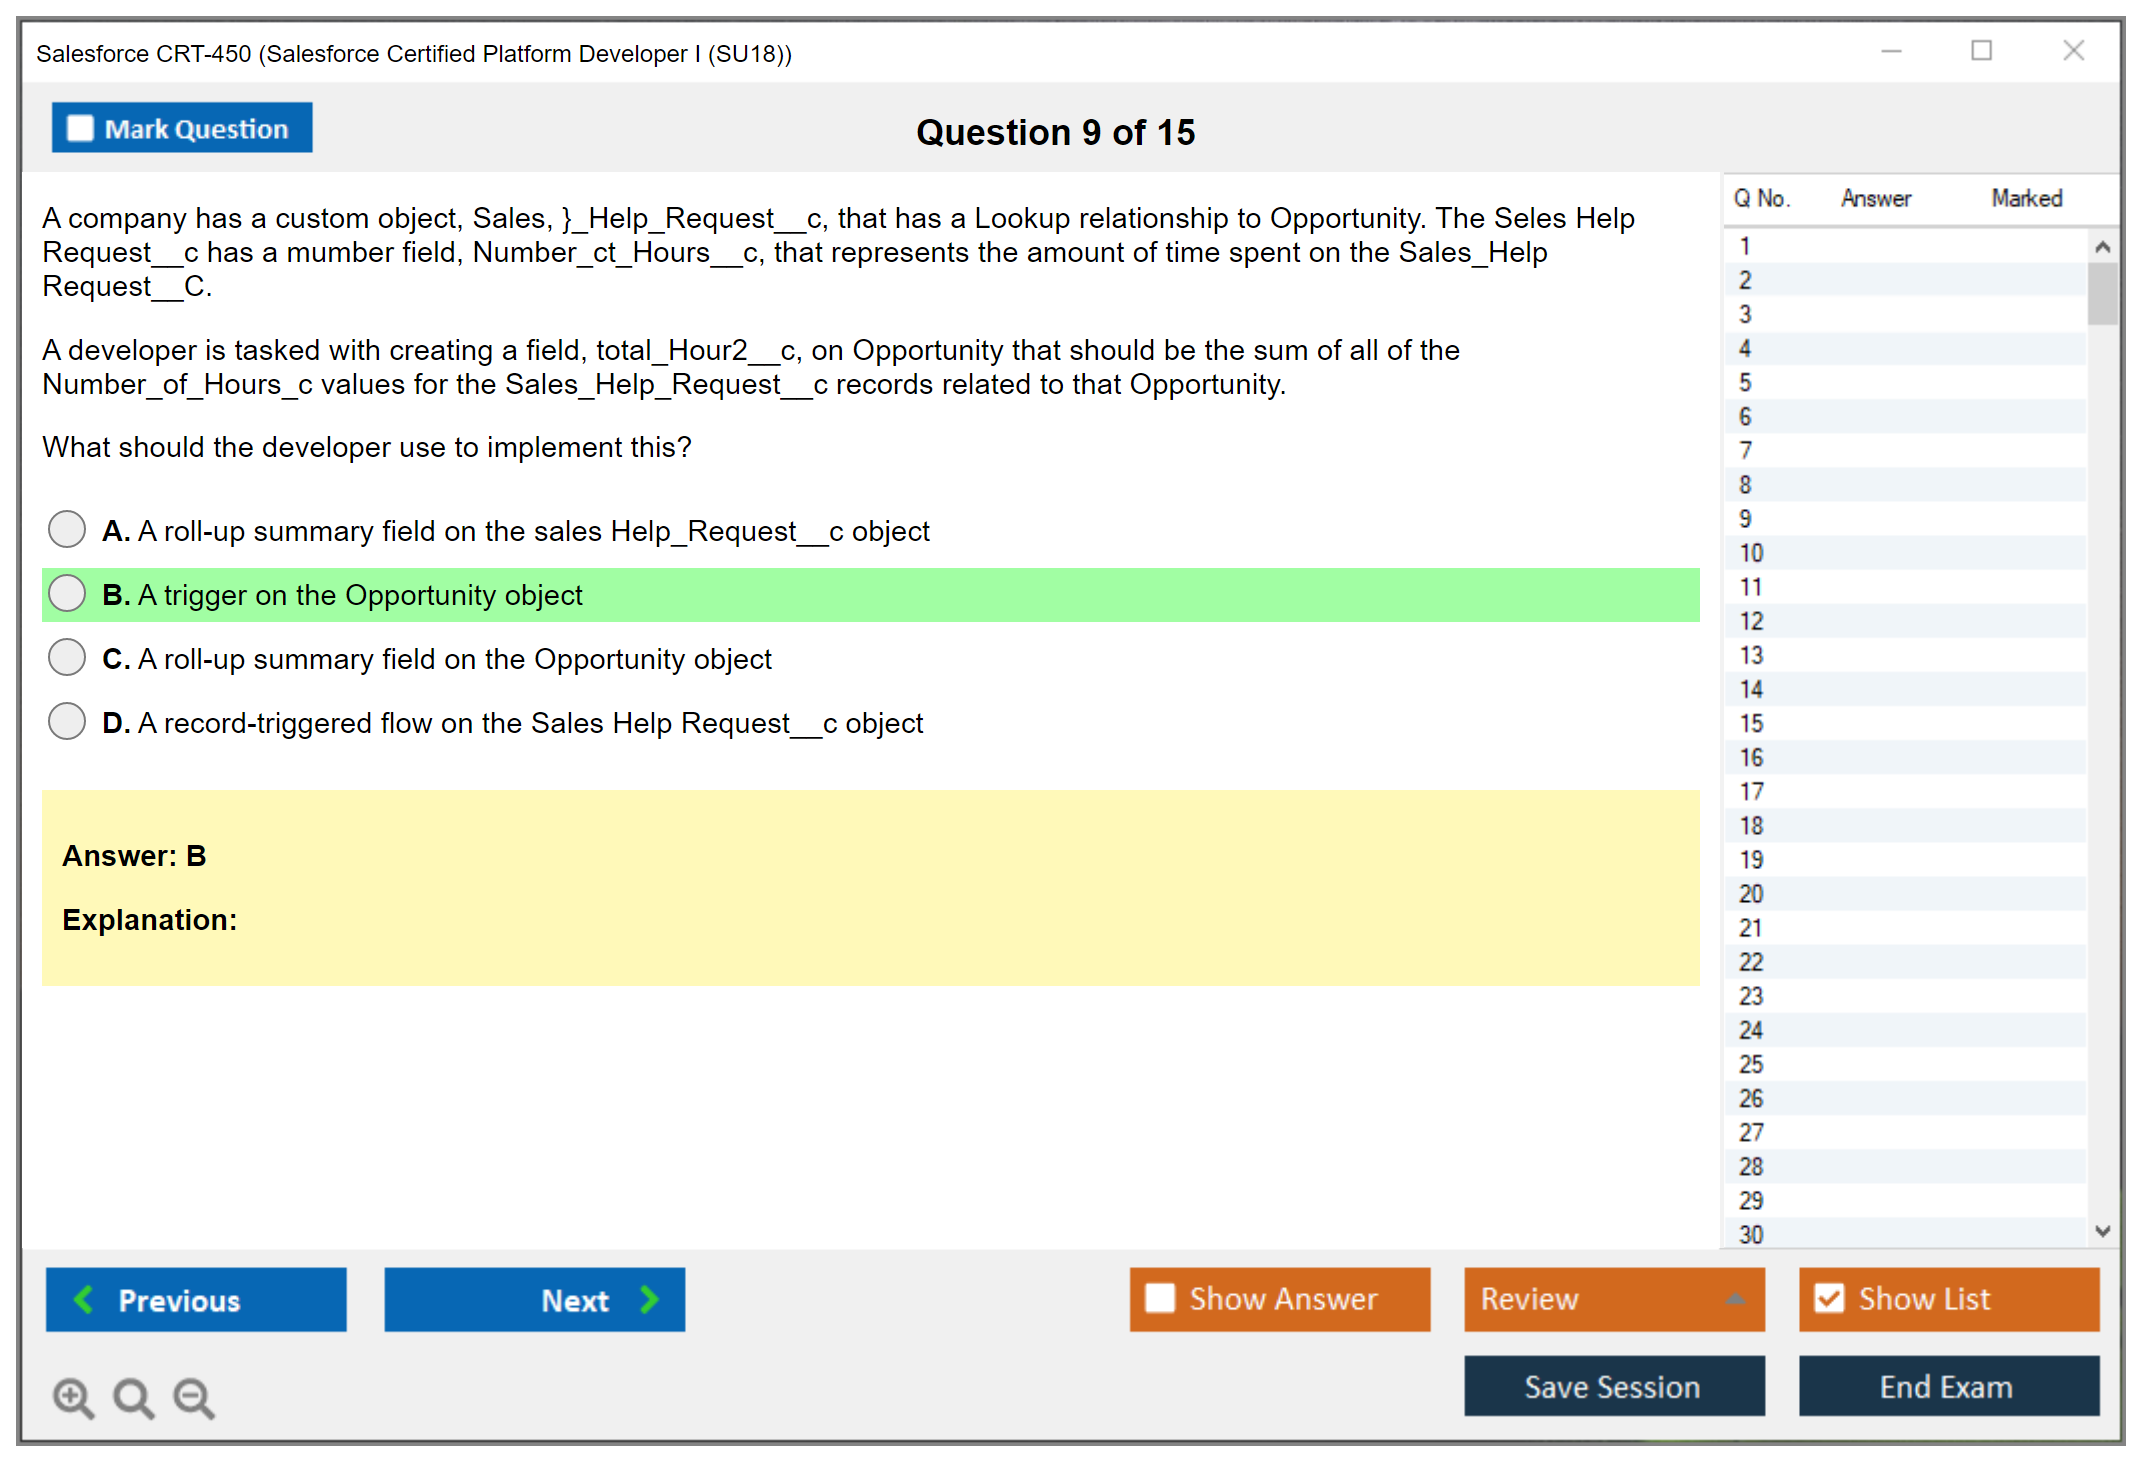Viewport: 2150px width, 1470px height.
Task: Click the question list scrollbar thumb
Action: 2102,293
